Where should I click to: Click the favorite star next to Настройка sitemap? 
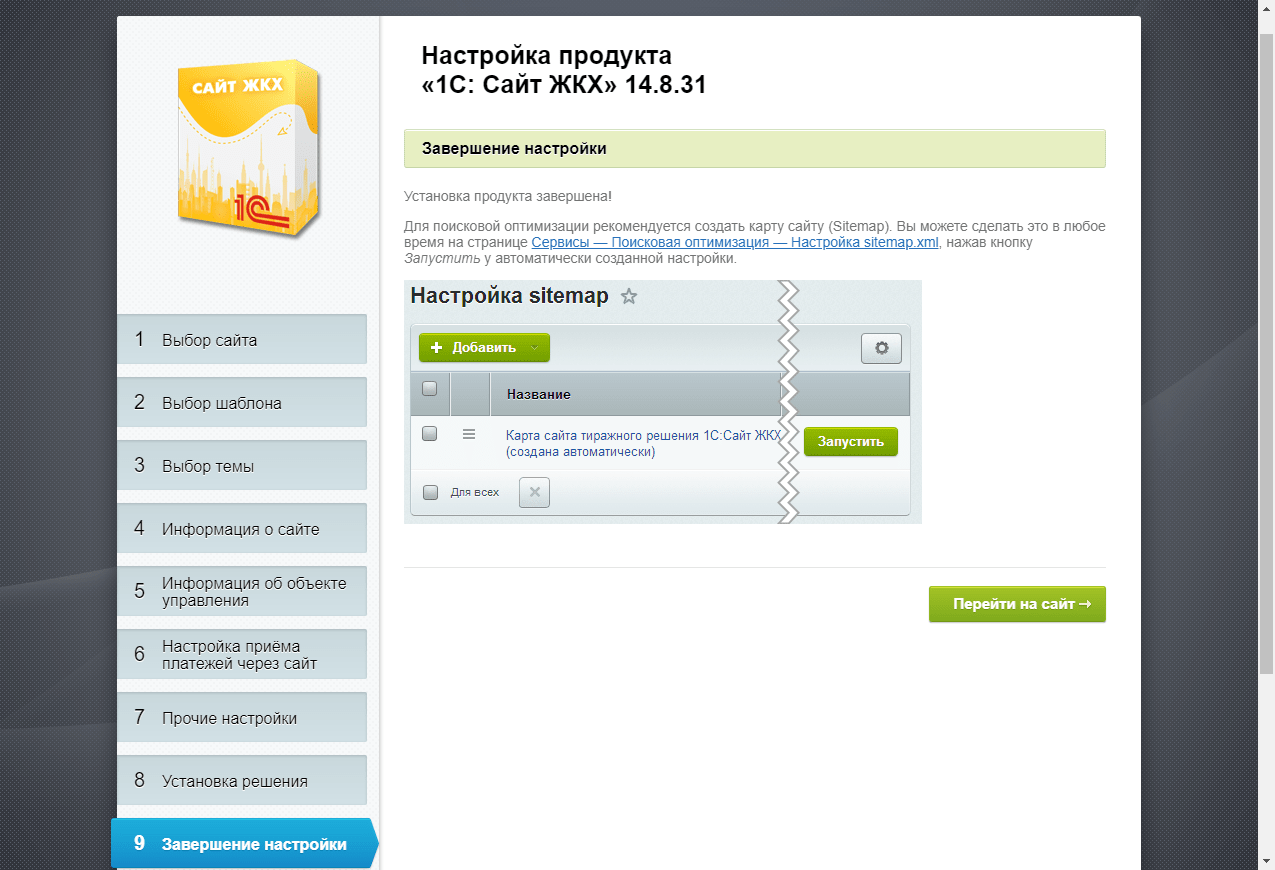coord(629,297)
